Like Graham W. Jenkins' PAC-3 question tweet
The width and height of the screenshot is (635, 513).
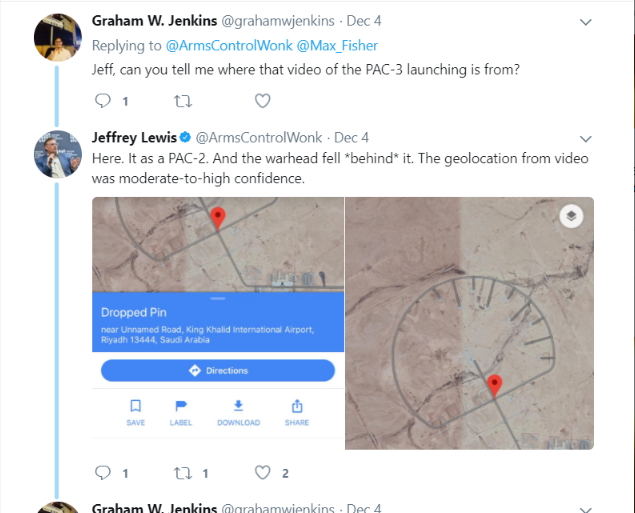262,101
